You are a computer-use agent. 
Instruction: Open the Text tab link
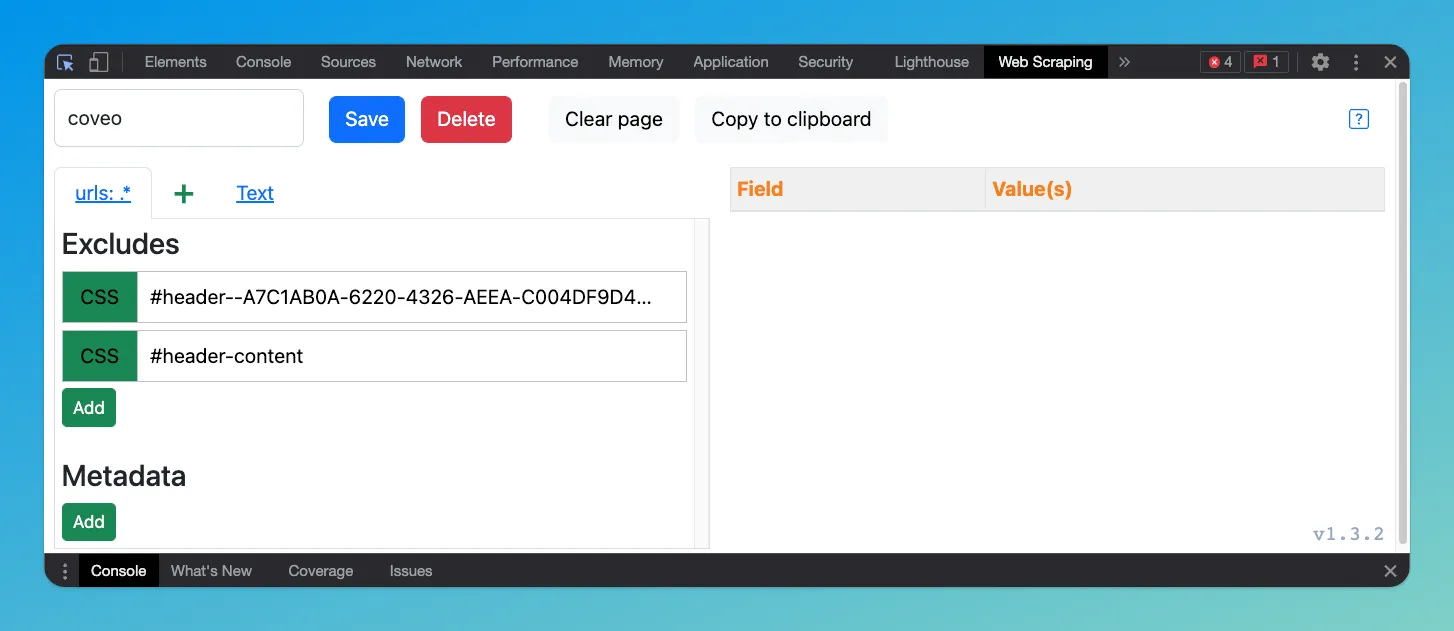coord(255,193)
